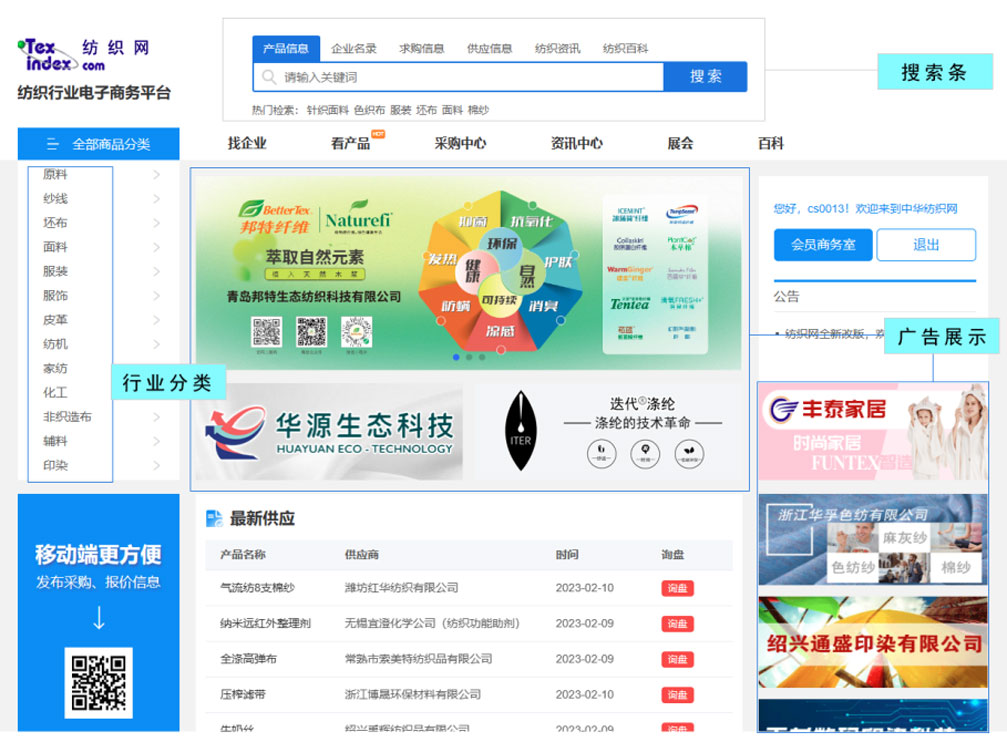
Task: Click the 退出 logout button
Action: [925, 245]
